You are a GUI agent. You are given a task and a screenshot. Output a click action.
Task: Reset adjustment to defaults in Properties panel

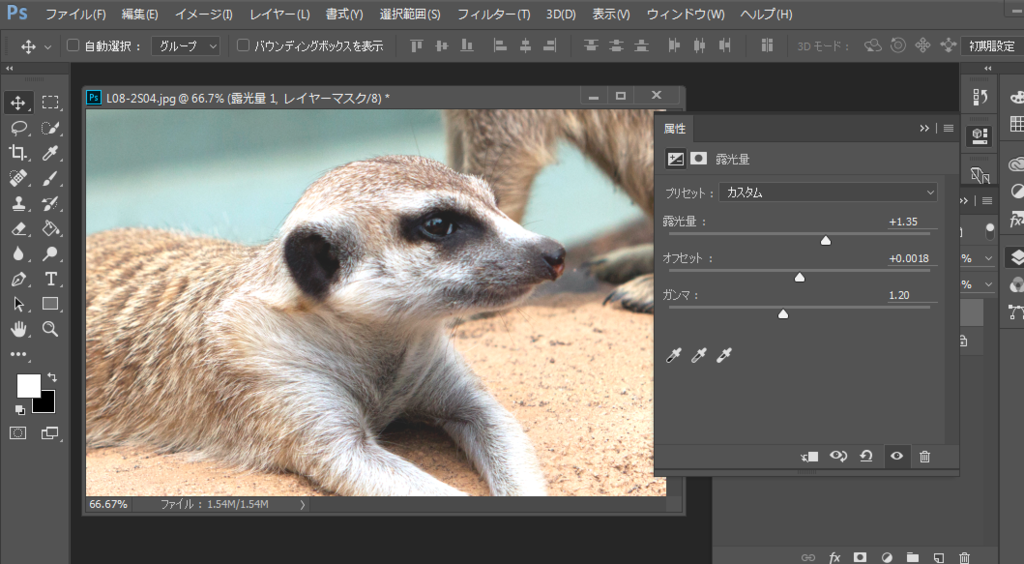[x=866, y=456]
